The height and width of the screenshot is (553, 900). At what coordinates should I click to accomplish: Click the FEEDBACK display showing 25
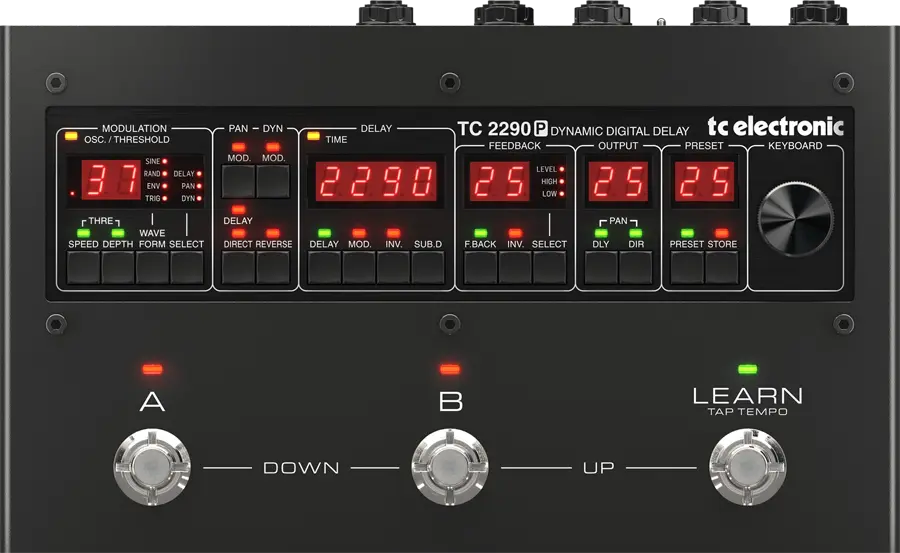[x=499, y=181]
